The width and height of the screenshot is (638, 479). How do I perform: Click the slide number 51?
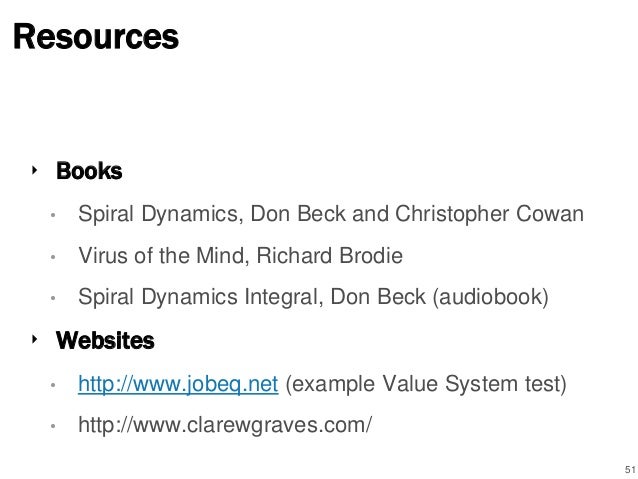tap(630, 469)
